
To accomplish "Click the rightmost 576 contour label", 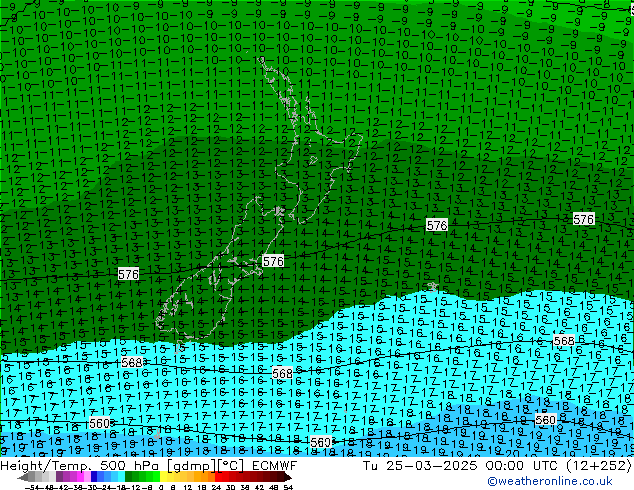I will click(x=583, y=219).
